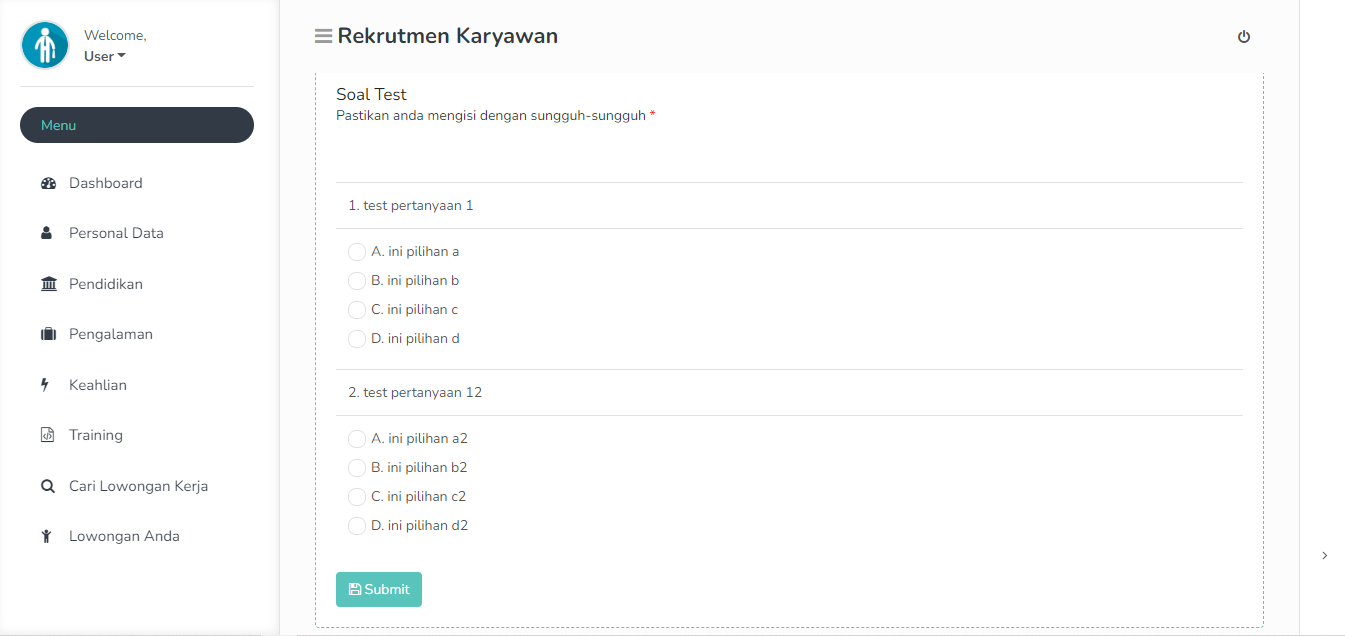This screenshot has height=636, width=1345.
Task: Expand the right side panel chevron
Action: (1324, 556)
